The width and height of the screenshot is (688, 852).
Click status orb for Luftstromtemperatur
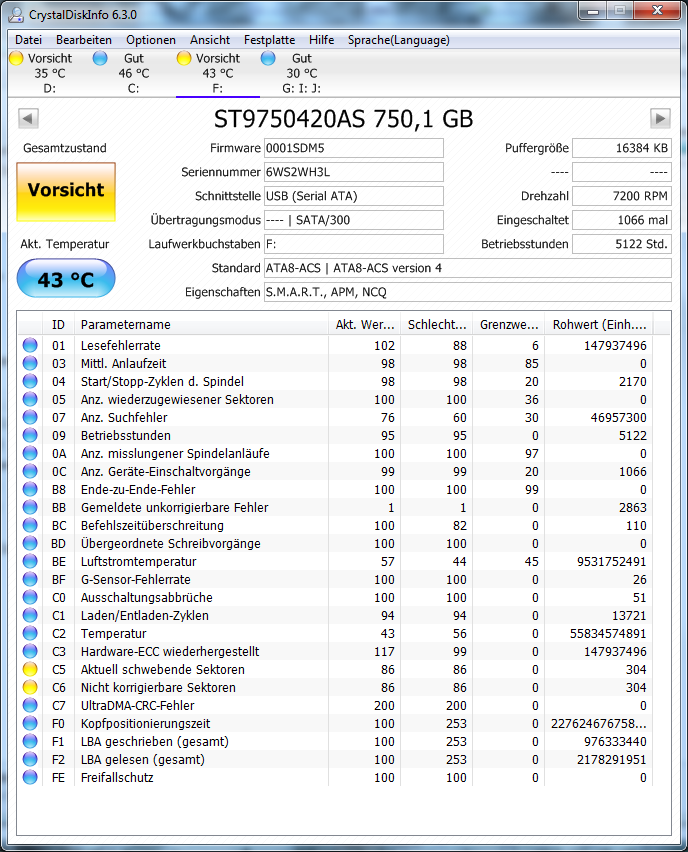[30, 561]
